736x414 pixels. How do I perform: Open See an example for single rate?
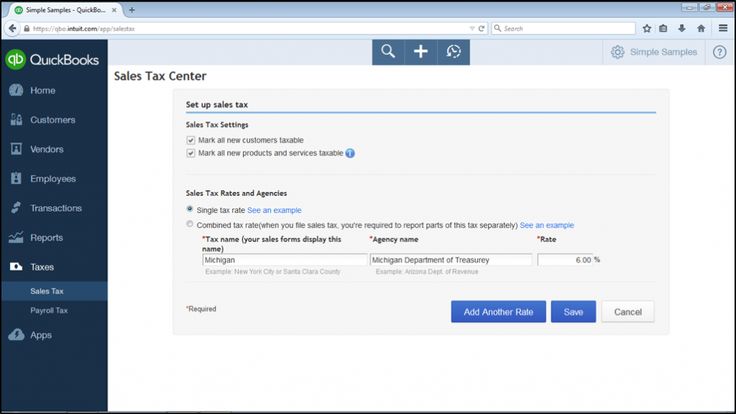click(274, 210)
